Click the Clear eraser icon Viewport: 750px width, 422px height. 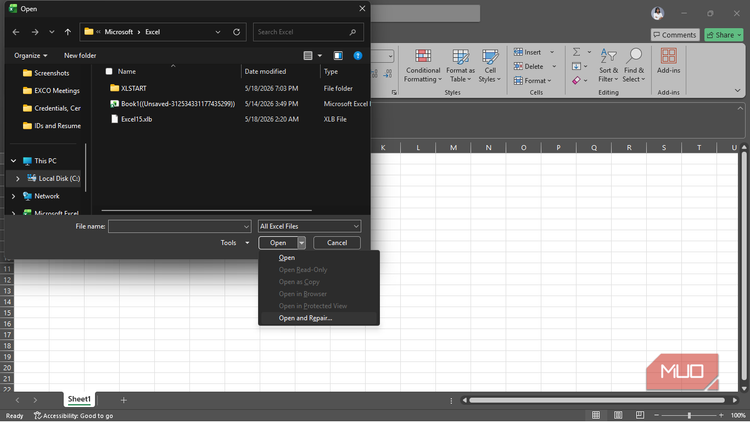(x=576, y=81)
